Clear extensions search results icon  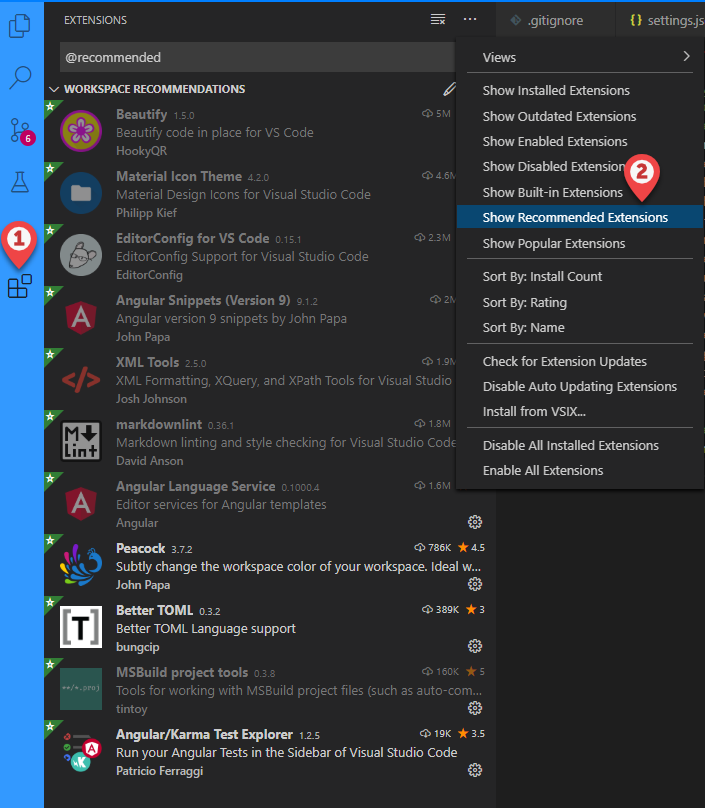tap(438, 20)
